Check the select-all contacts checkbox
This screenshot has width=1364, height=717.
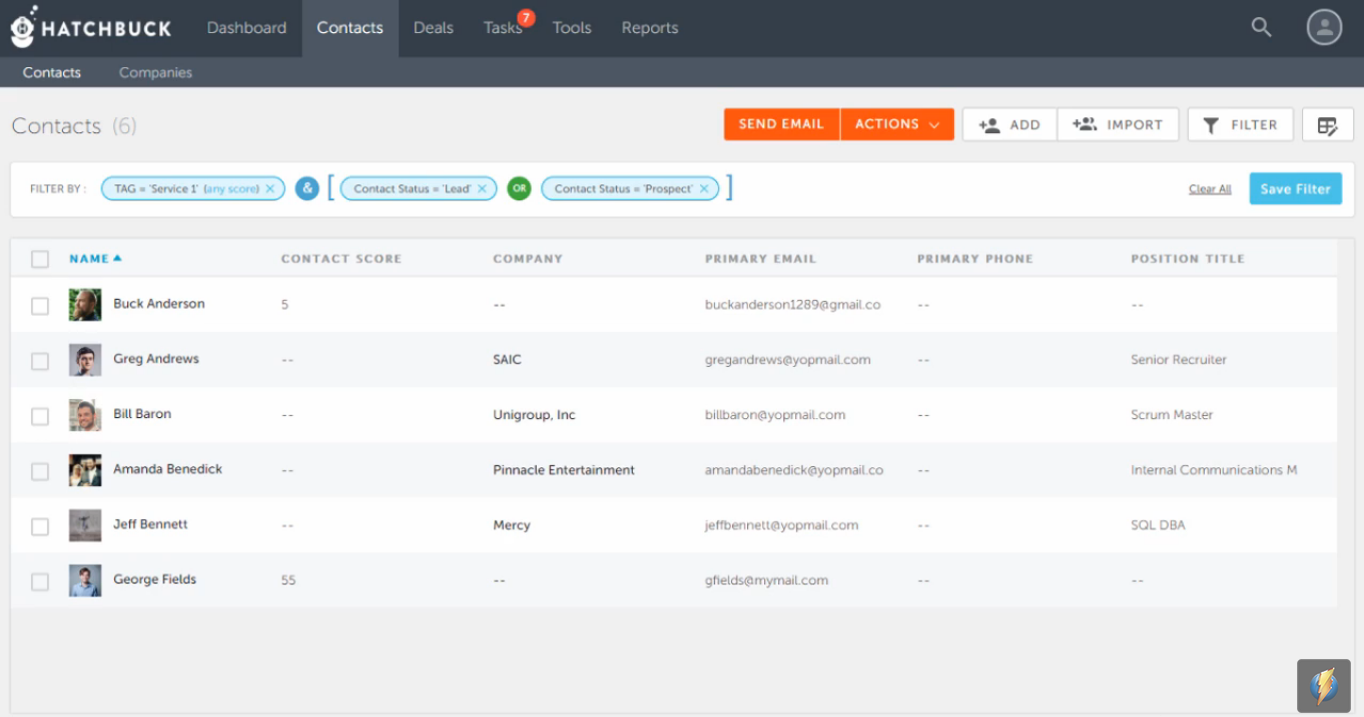pos(40,259)
